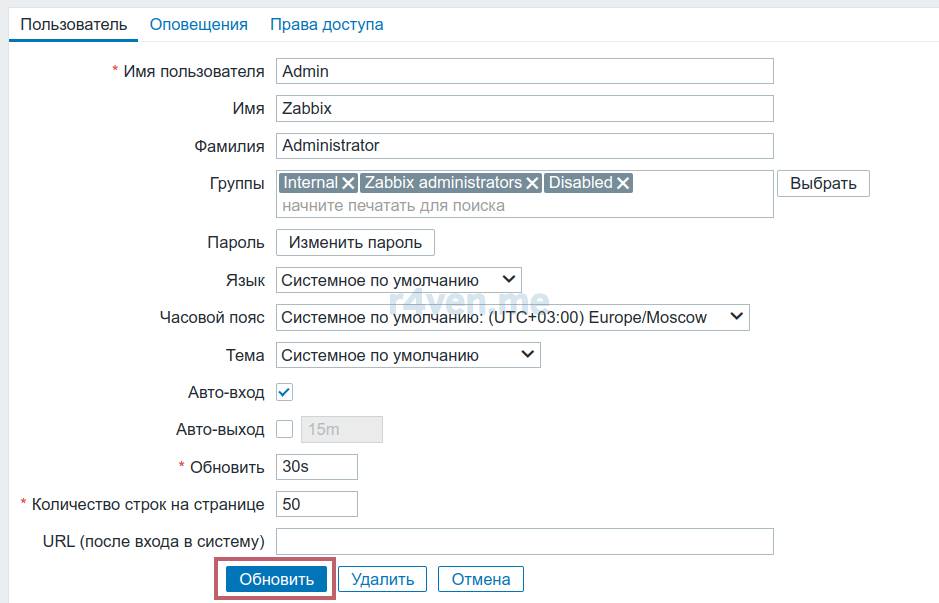Toggle the Авто-выход checkbox

click(x=284, y=429)
